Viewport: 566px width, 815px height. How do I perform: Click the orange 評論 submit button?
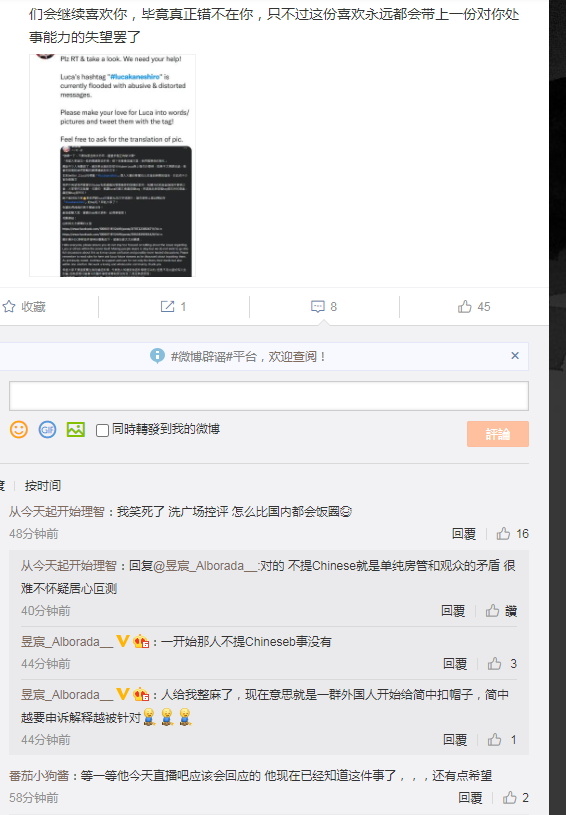pos(498,434)
